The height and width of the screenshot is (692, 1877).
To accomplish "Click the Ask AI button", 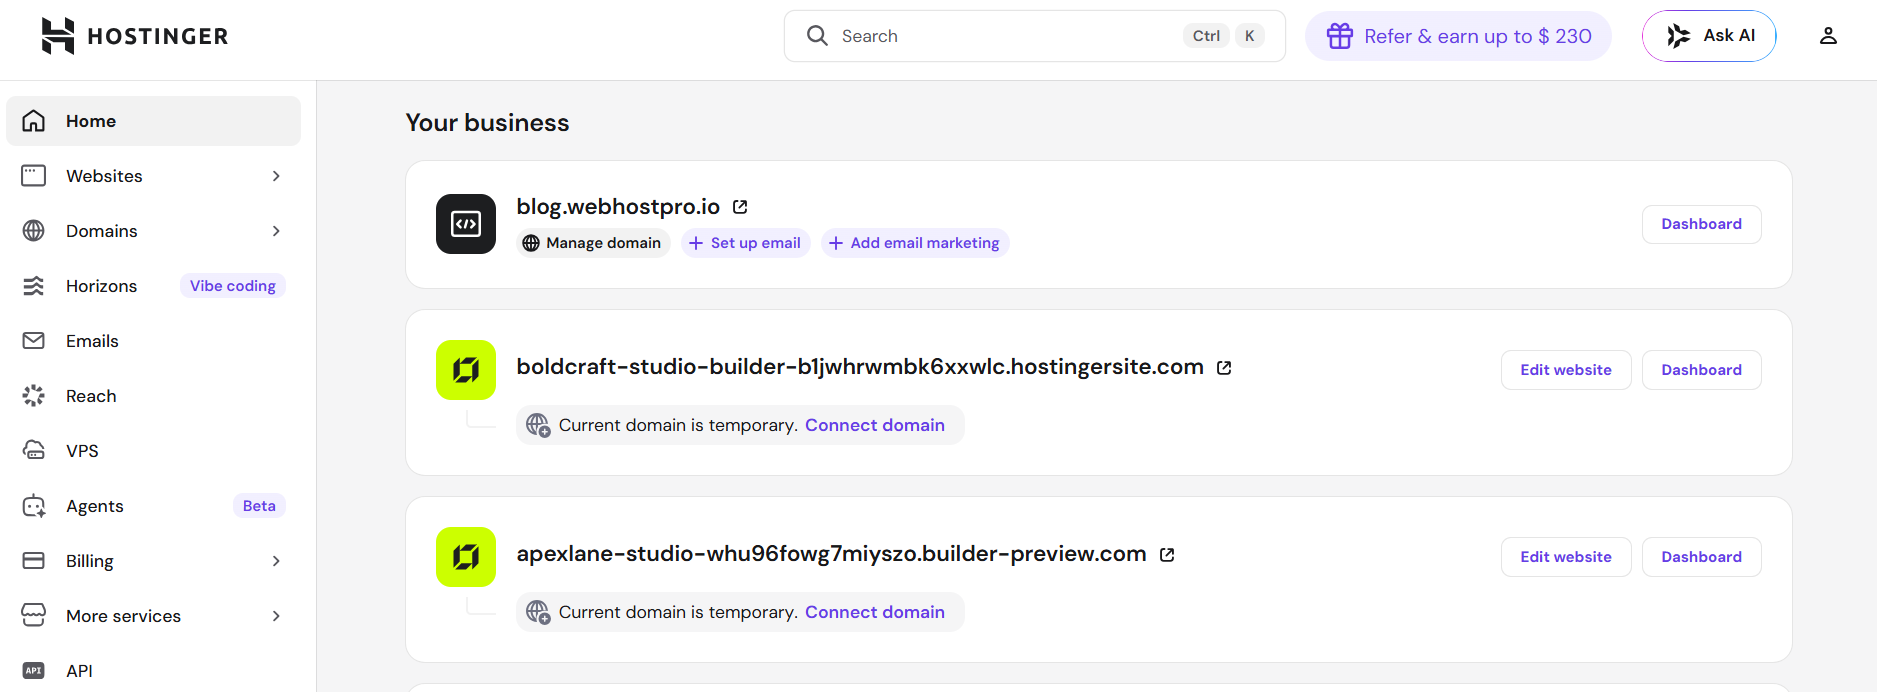I will [1709, 36].
